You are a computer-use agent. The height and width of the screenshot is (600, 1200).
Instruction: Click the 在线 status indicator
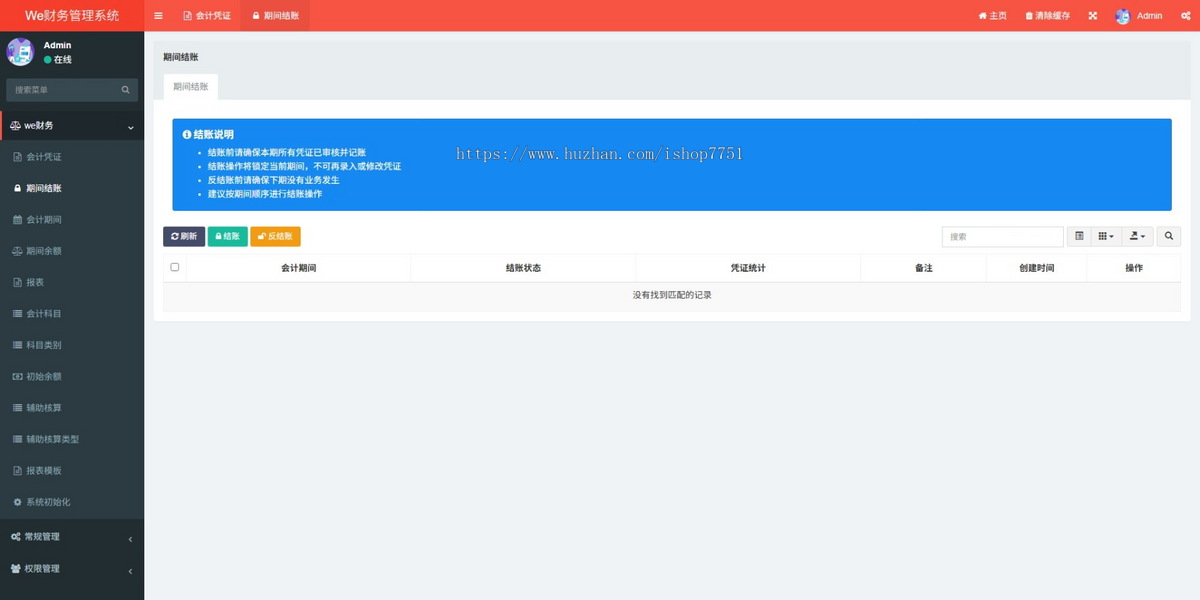(x=58, y=60)
